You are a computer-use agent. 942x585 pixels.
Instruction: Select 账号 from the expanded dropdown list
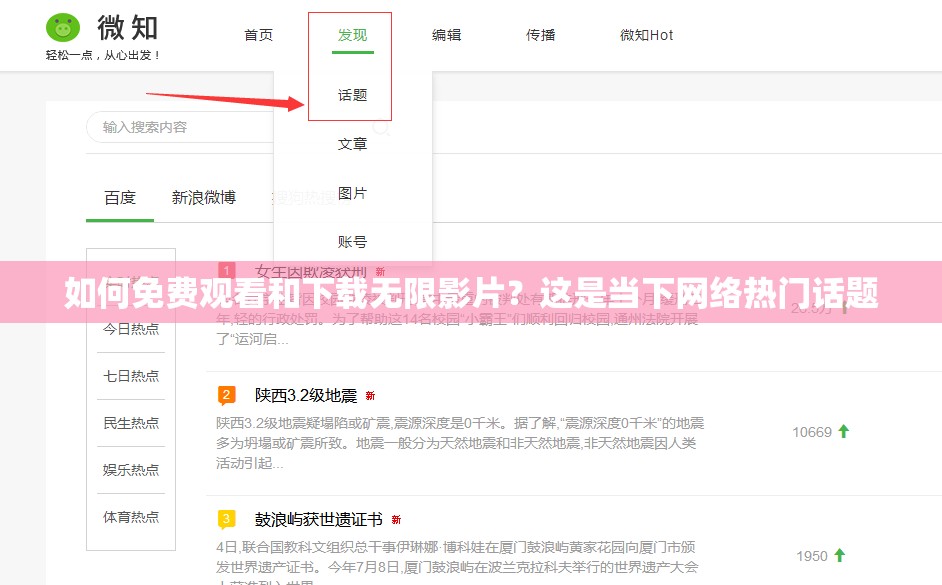pos(350,240)
